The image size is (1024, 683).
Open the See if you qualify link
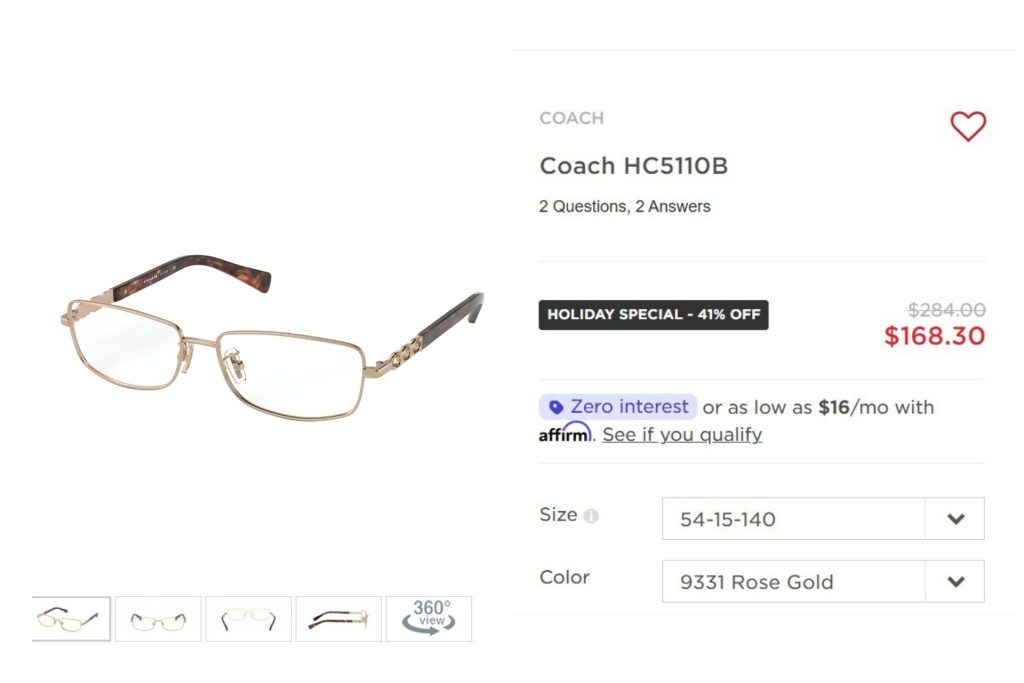681,433
